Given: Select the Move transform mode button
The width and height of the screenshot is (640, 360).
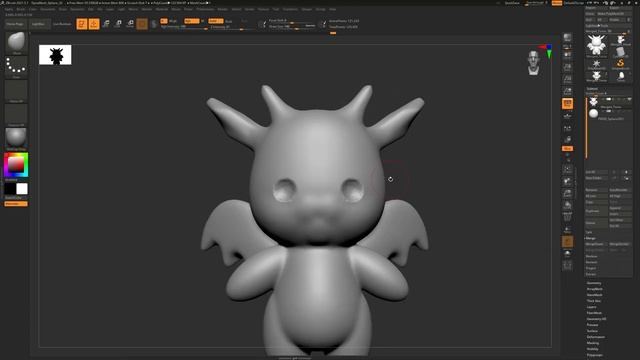Looking at the screenshot, I should point(106,24).
